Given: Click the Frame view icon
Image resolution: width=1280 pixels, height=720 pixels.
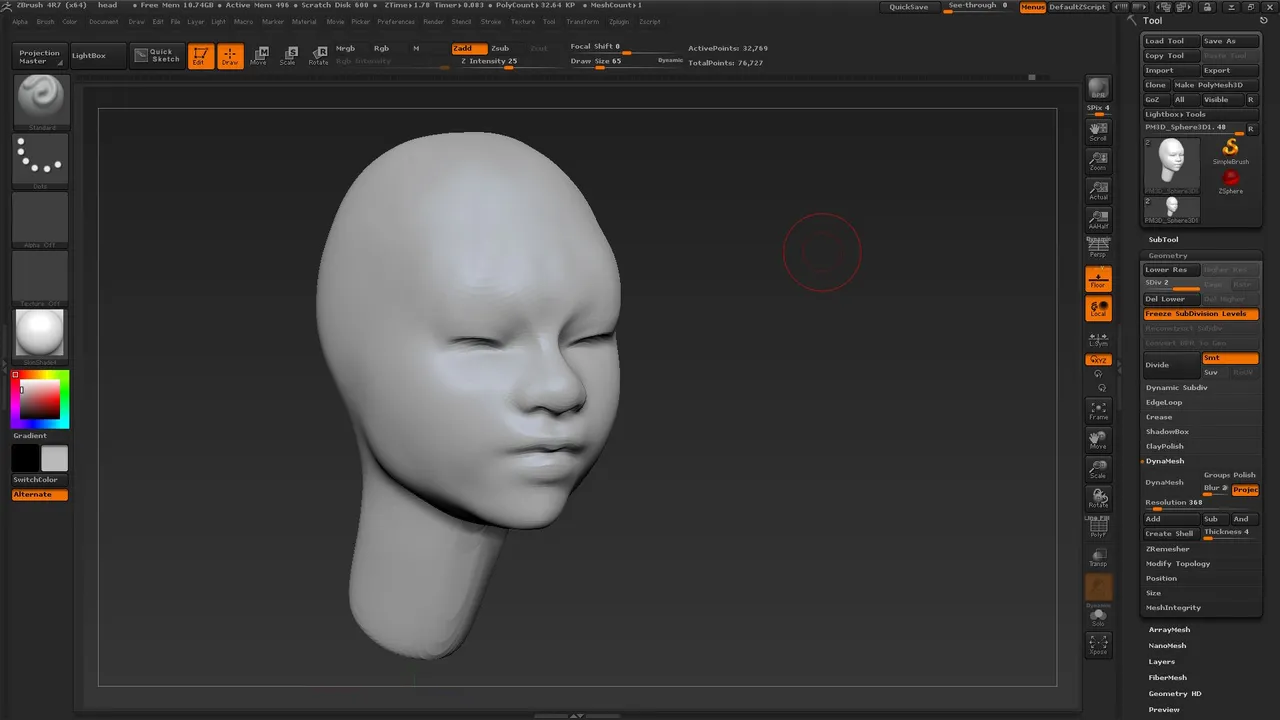Looking at the screenshot, I should 1098,411.
